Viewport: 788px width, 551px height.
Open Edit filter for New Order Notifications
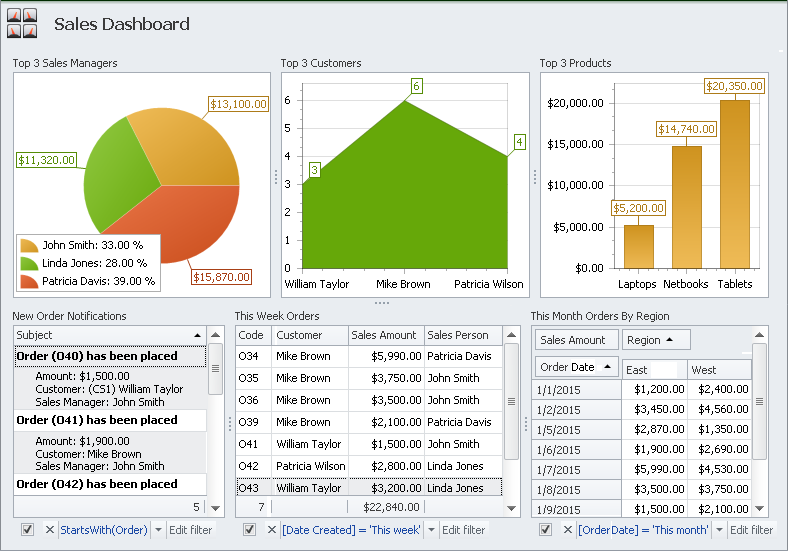coord(190,530)
